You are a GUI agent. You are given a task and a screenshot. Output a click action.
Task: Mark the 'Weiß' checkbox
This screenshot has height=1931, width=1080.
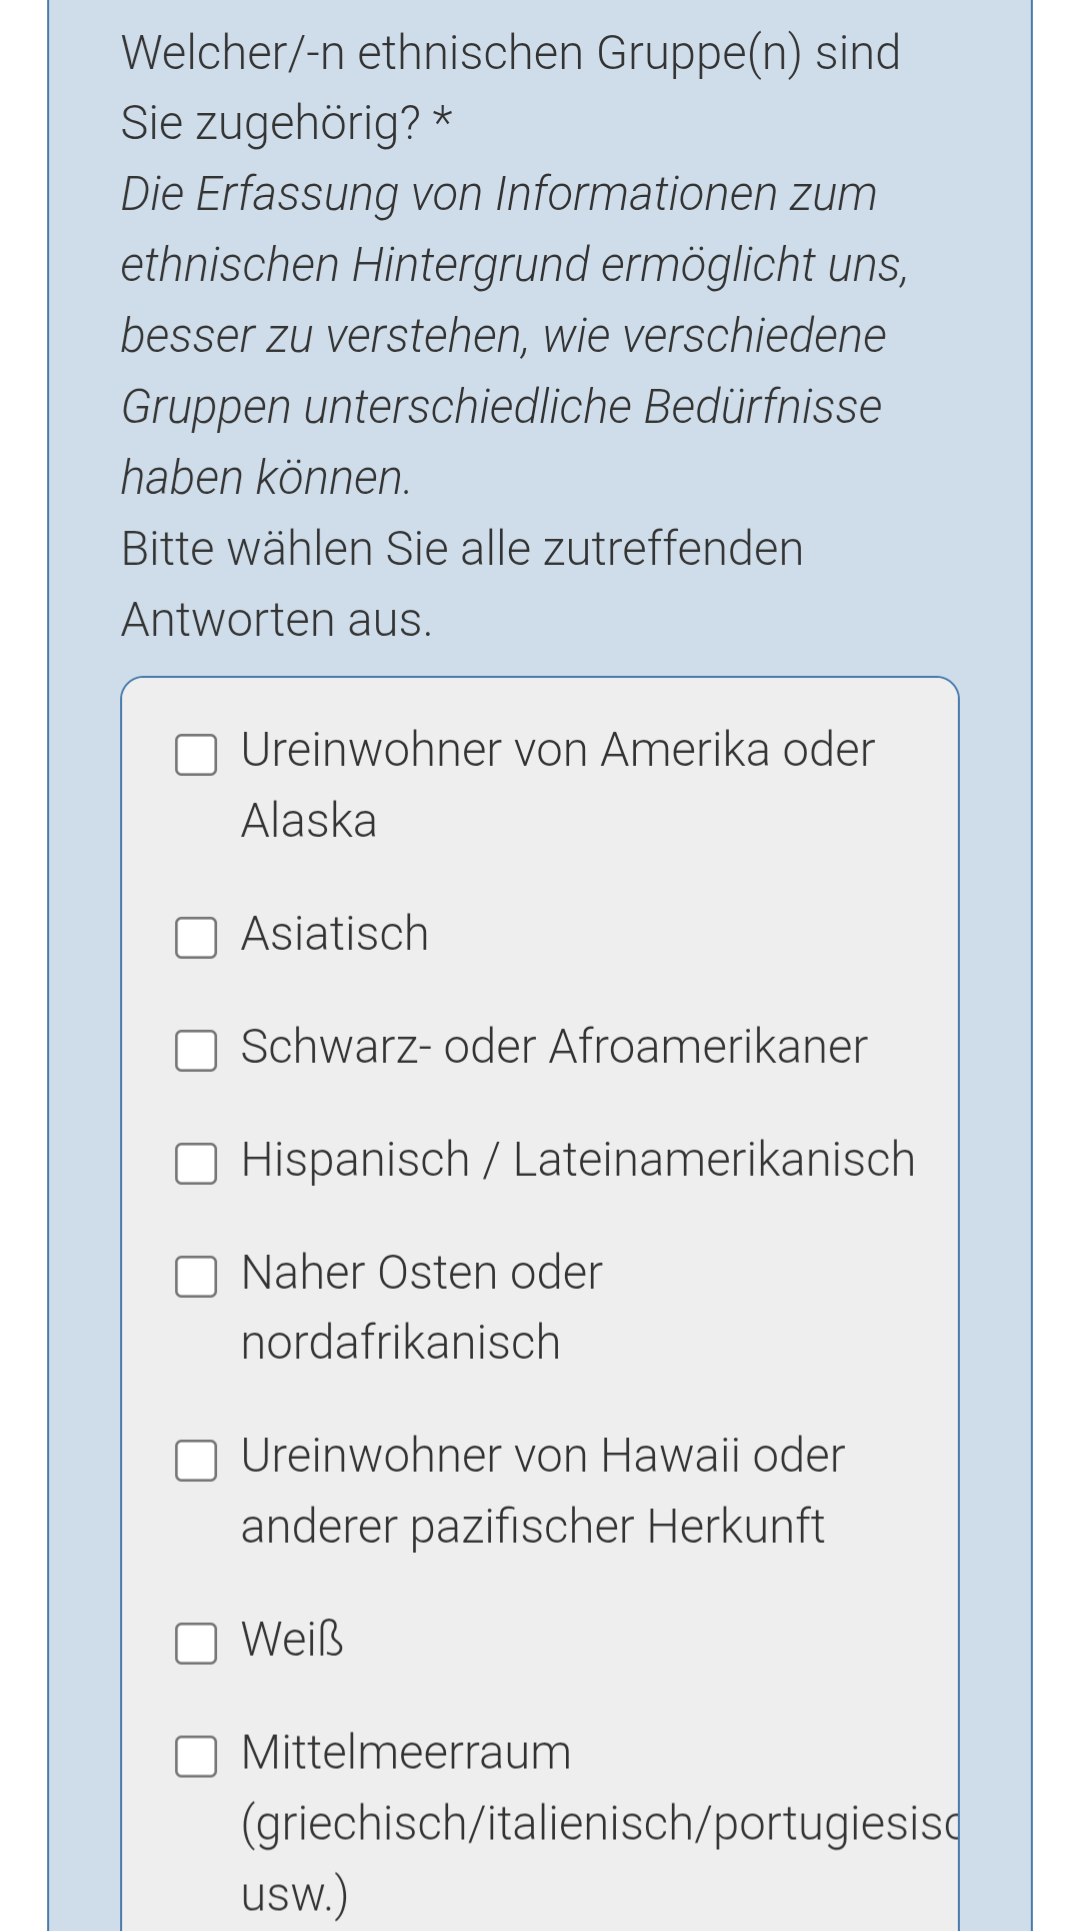(x=196, y=1643)
